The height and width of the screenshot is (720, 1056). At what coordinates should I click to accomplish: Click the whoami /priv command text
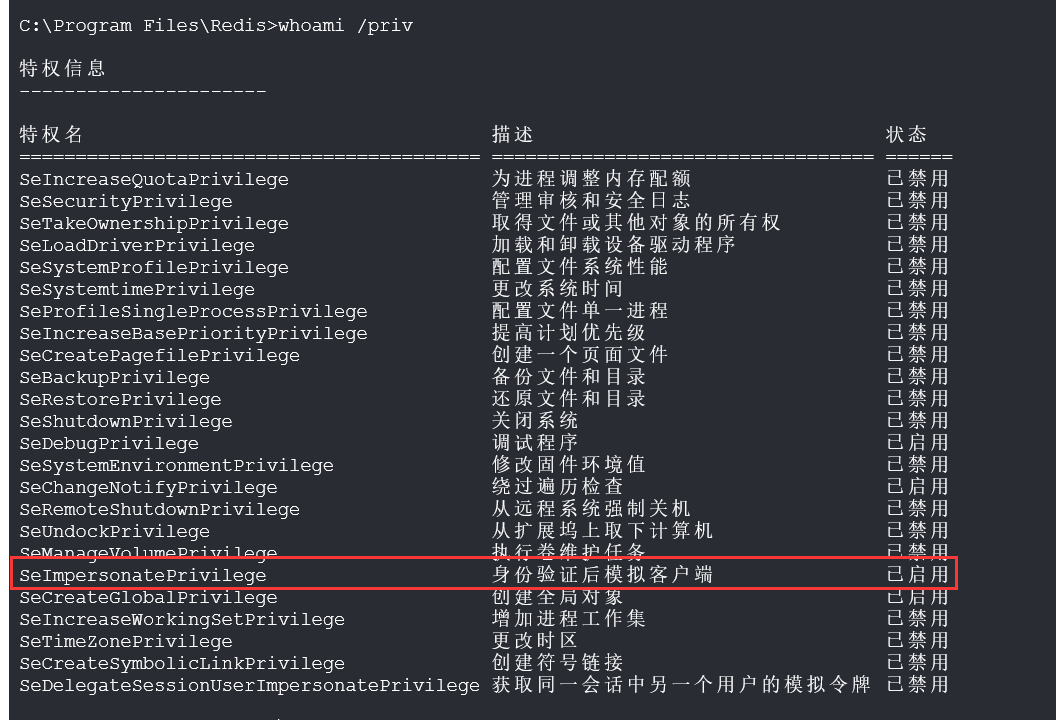pyautogui.click(x=343, y=26)
